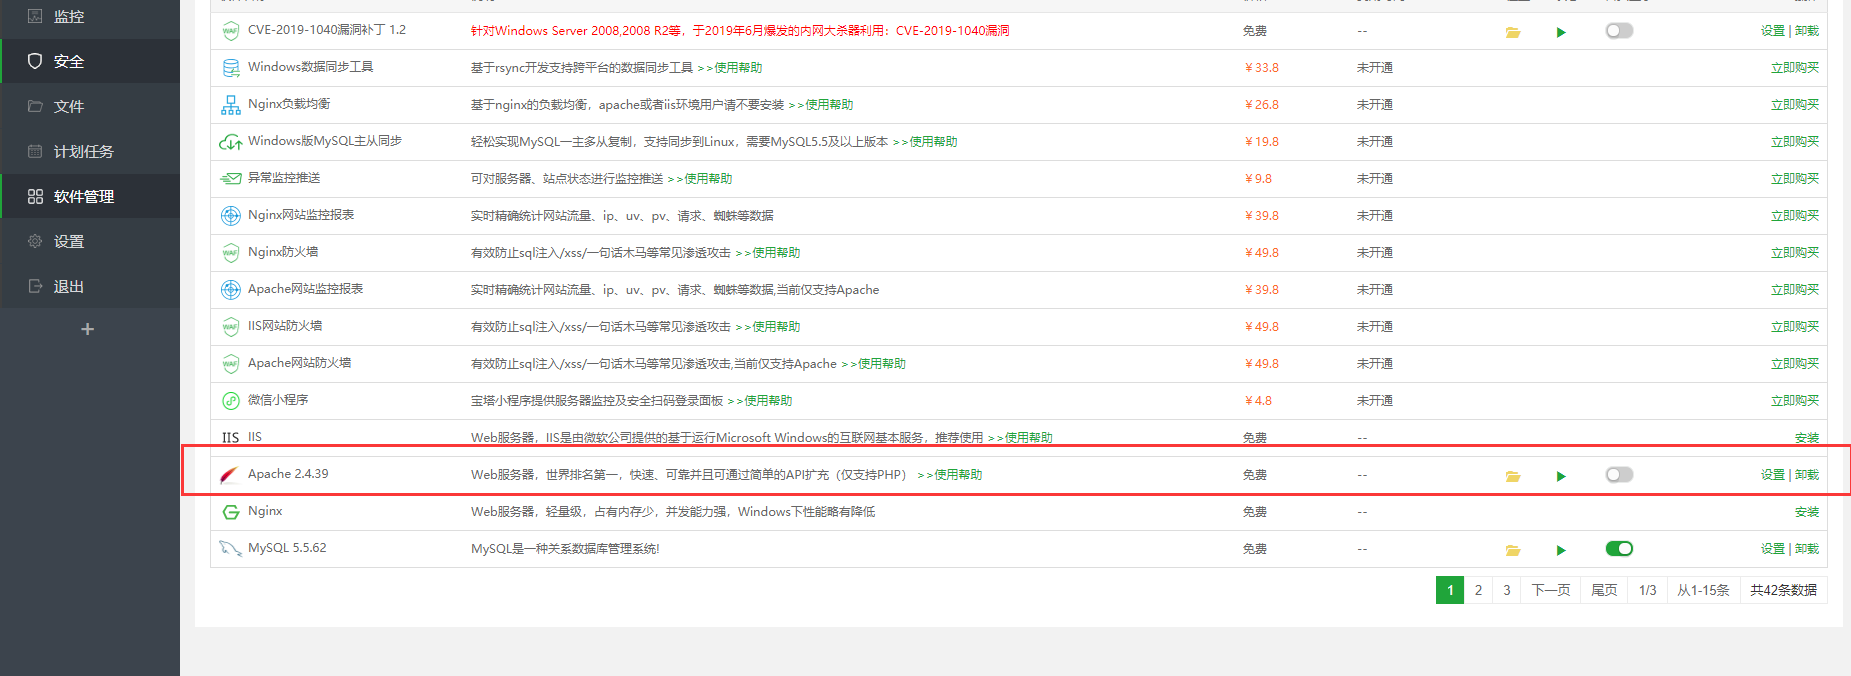Open the Apache 2.4.39 install folder icon

pos(1513,476)
